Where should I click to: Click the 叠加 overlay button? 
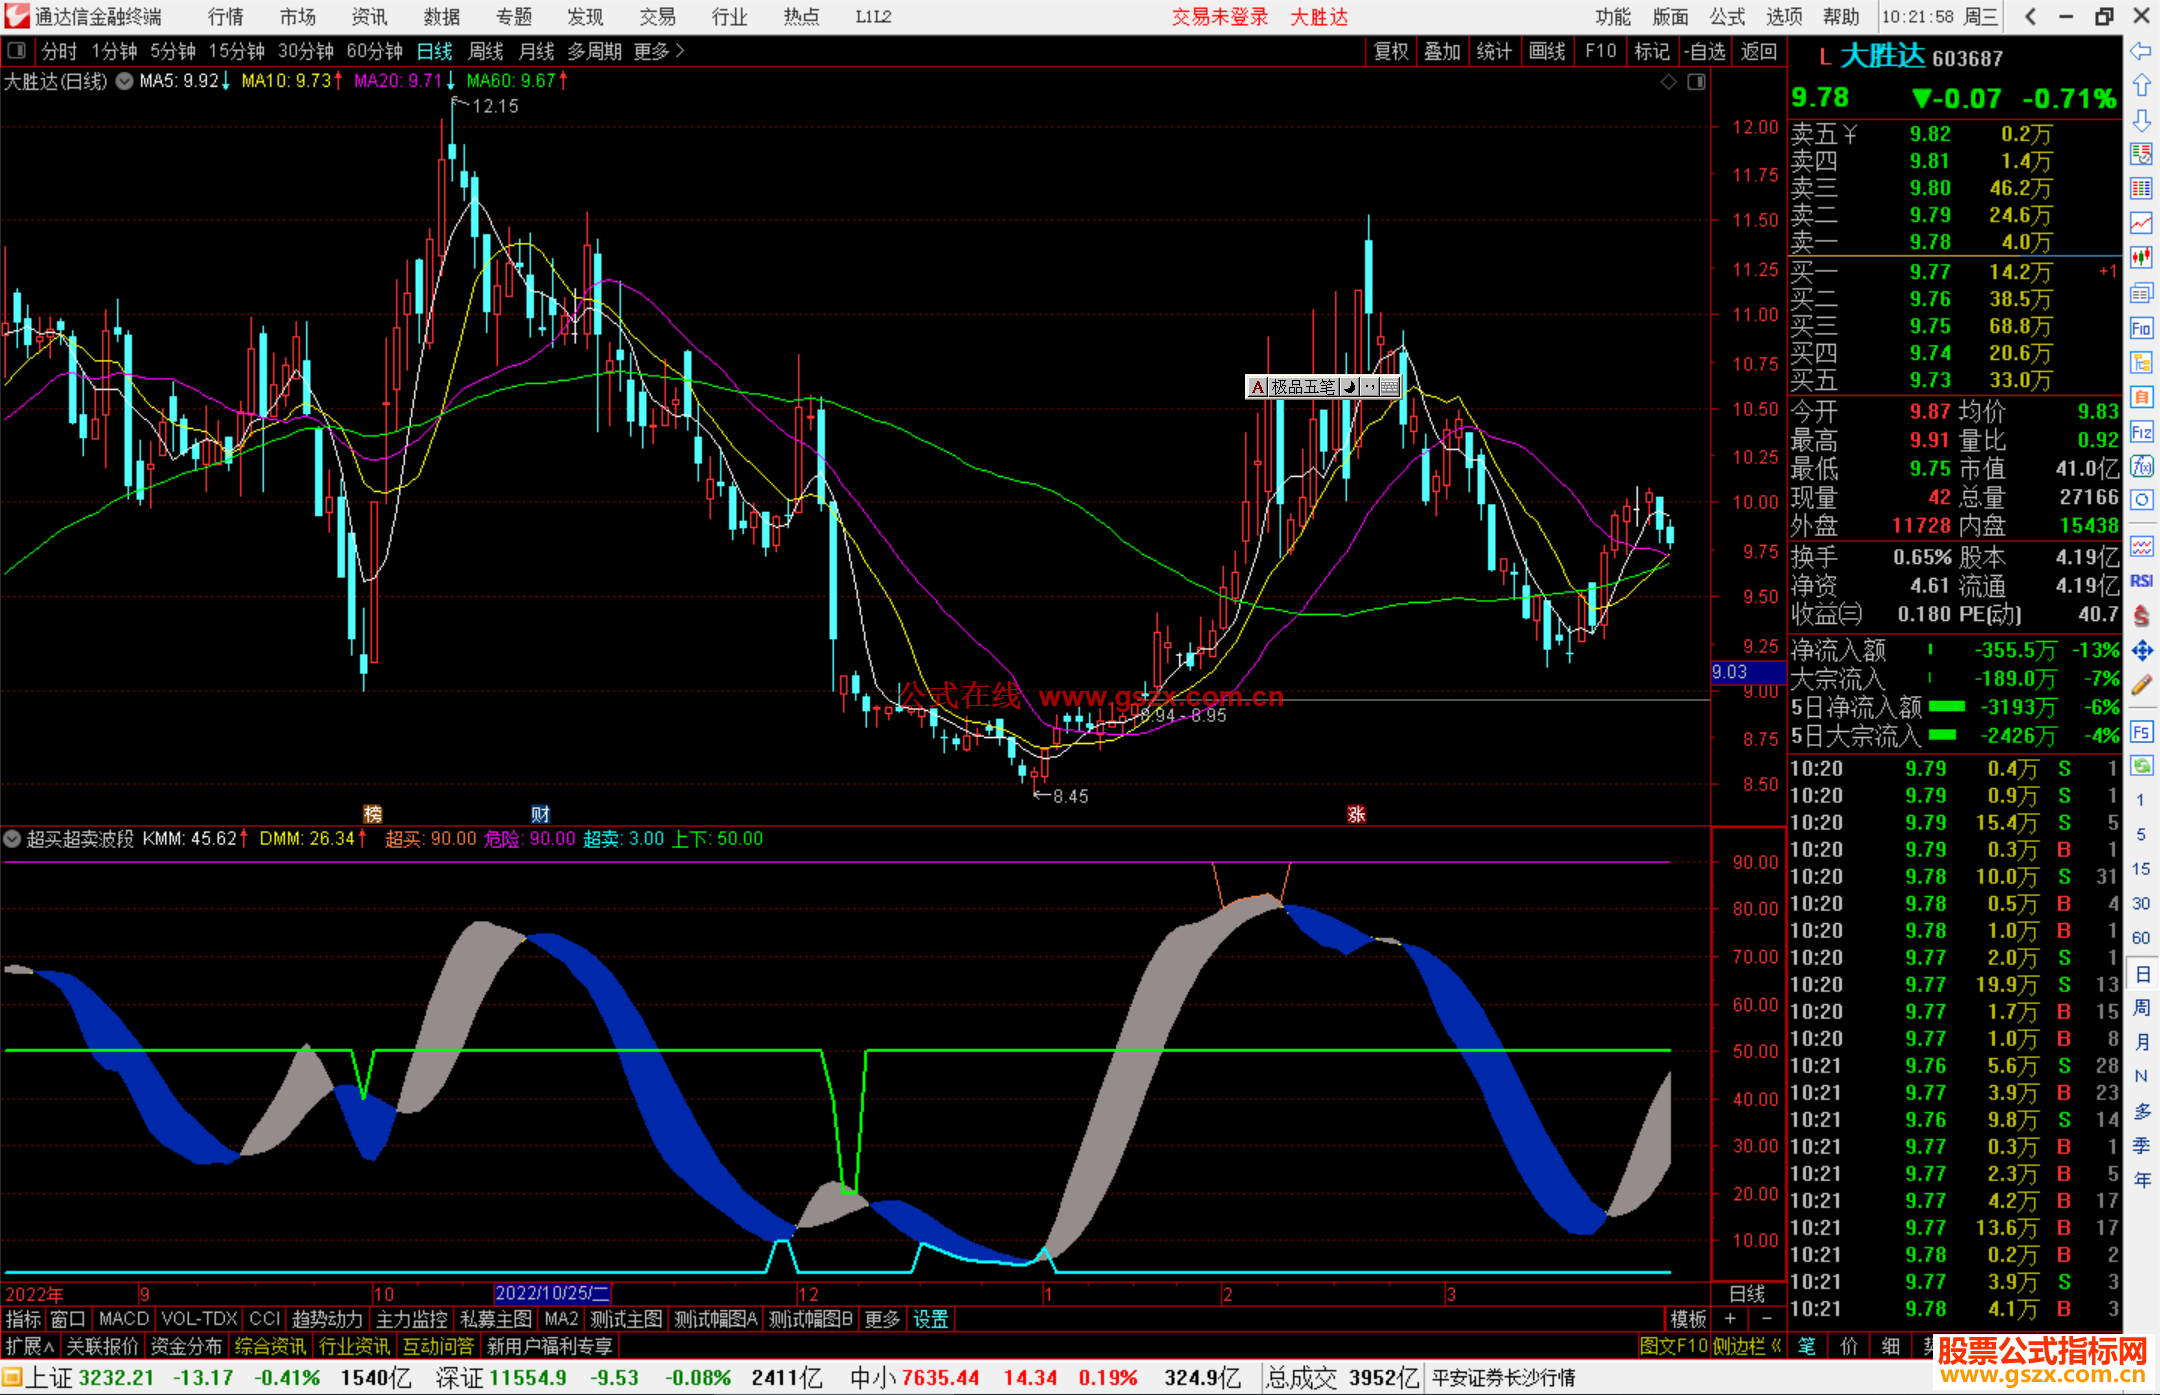coord(1442,51)
